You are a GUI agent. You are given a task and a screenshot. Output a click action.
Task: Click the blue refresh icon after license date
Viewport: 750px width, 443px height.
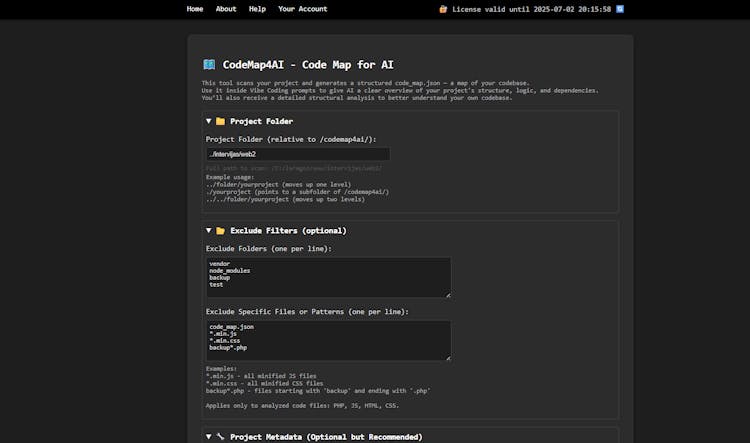pyautogui.click(x=620, y=9)
